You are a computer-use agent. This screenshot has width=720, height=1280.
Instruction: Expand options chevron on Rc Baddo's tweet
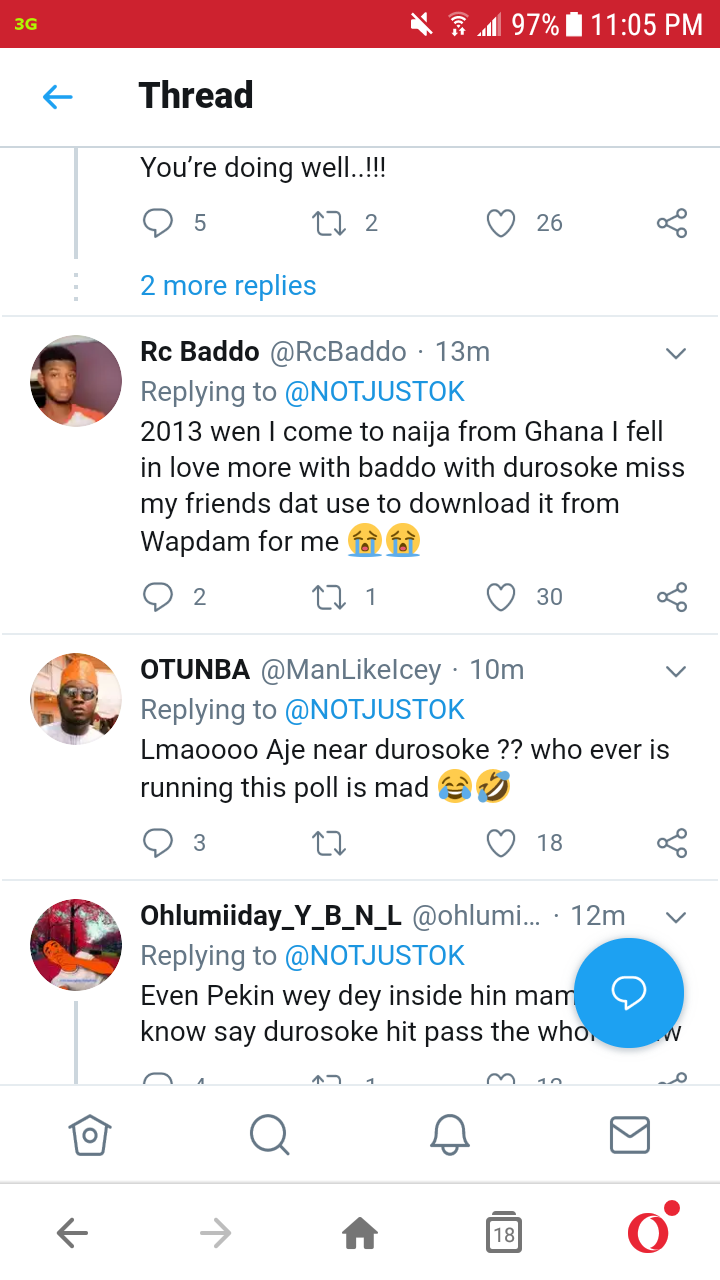point(676,353)
